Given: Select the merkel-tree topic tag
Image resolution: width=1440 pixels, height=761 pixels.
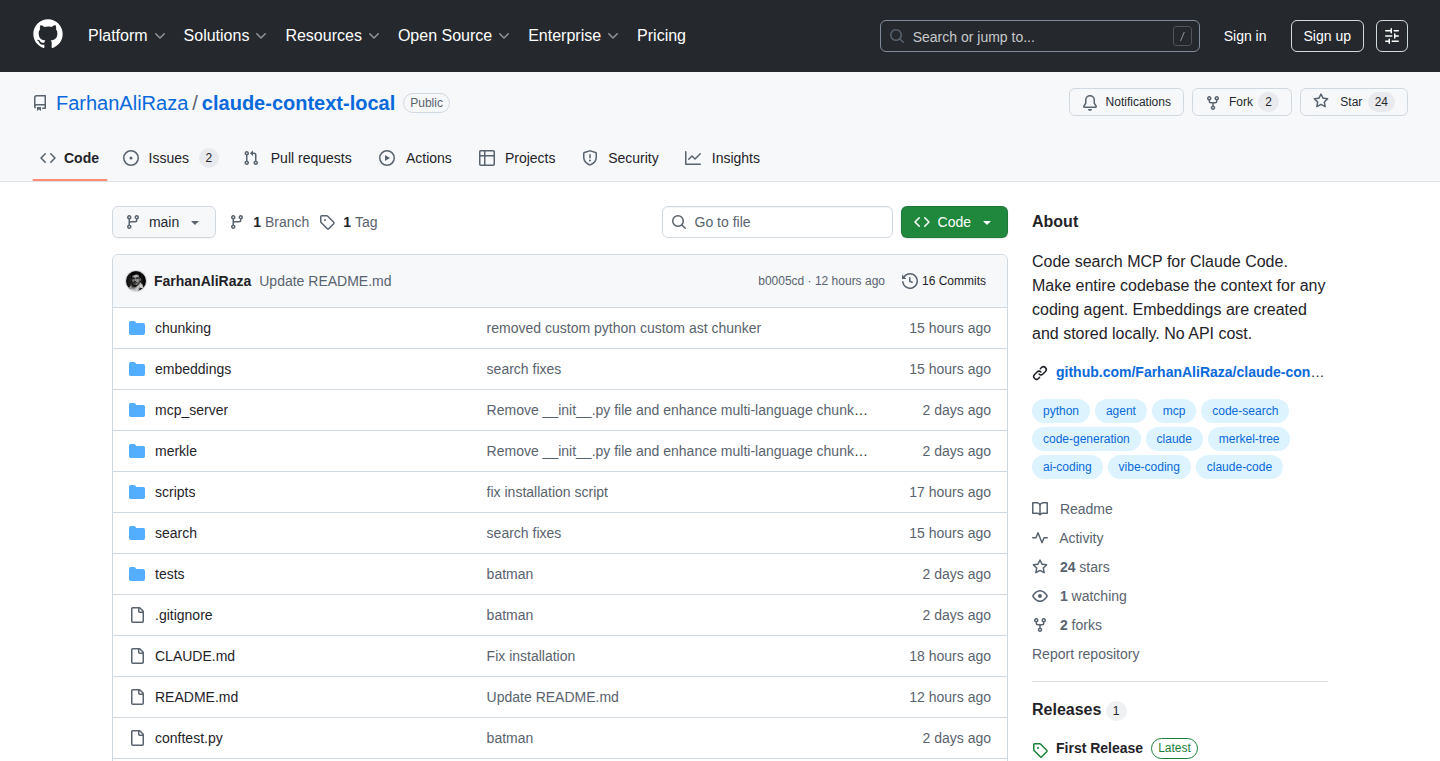Looking at the screenshot, I should pyautogui.click(x=1249, y=439).
